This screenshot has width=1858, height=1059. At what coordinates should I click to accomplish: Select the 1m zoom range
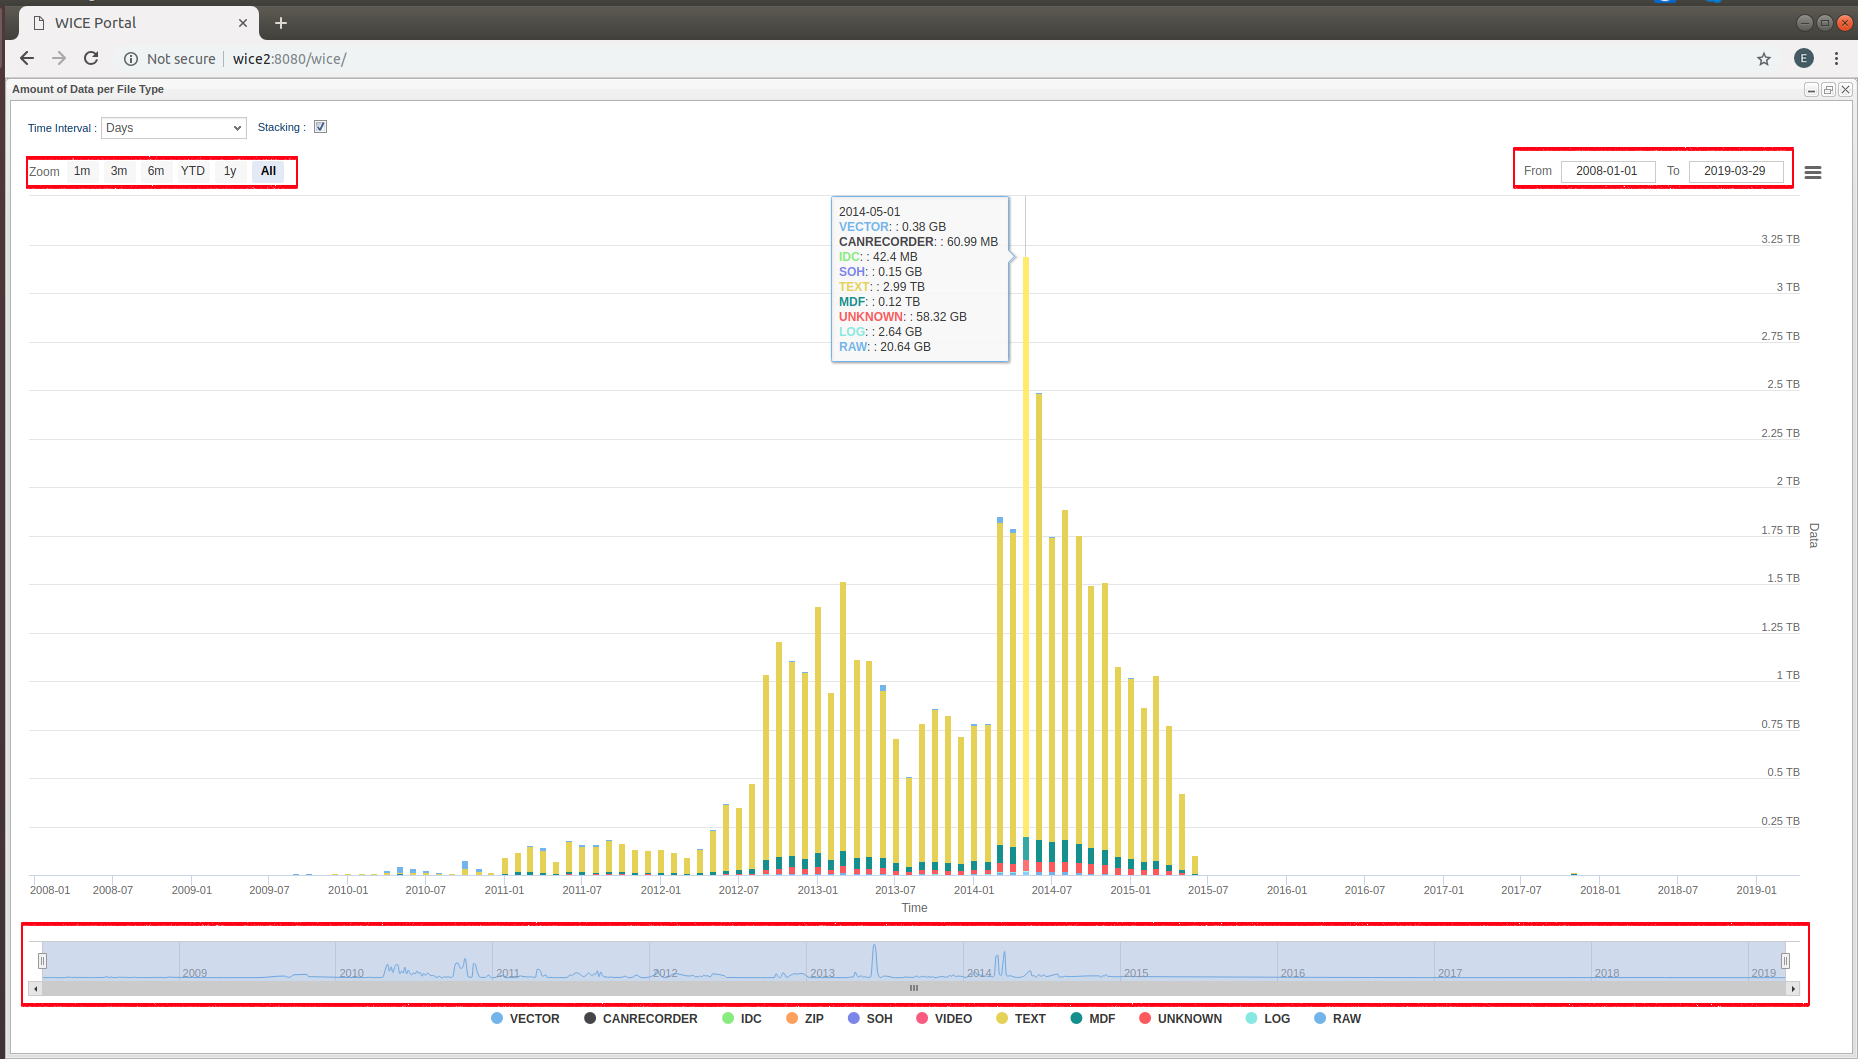click(82, 171)
